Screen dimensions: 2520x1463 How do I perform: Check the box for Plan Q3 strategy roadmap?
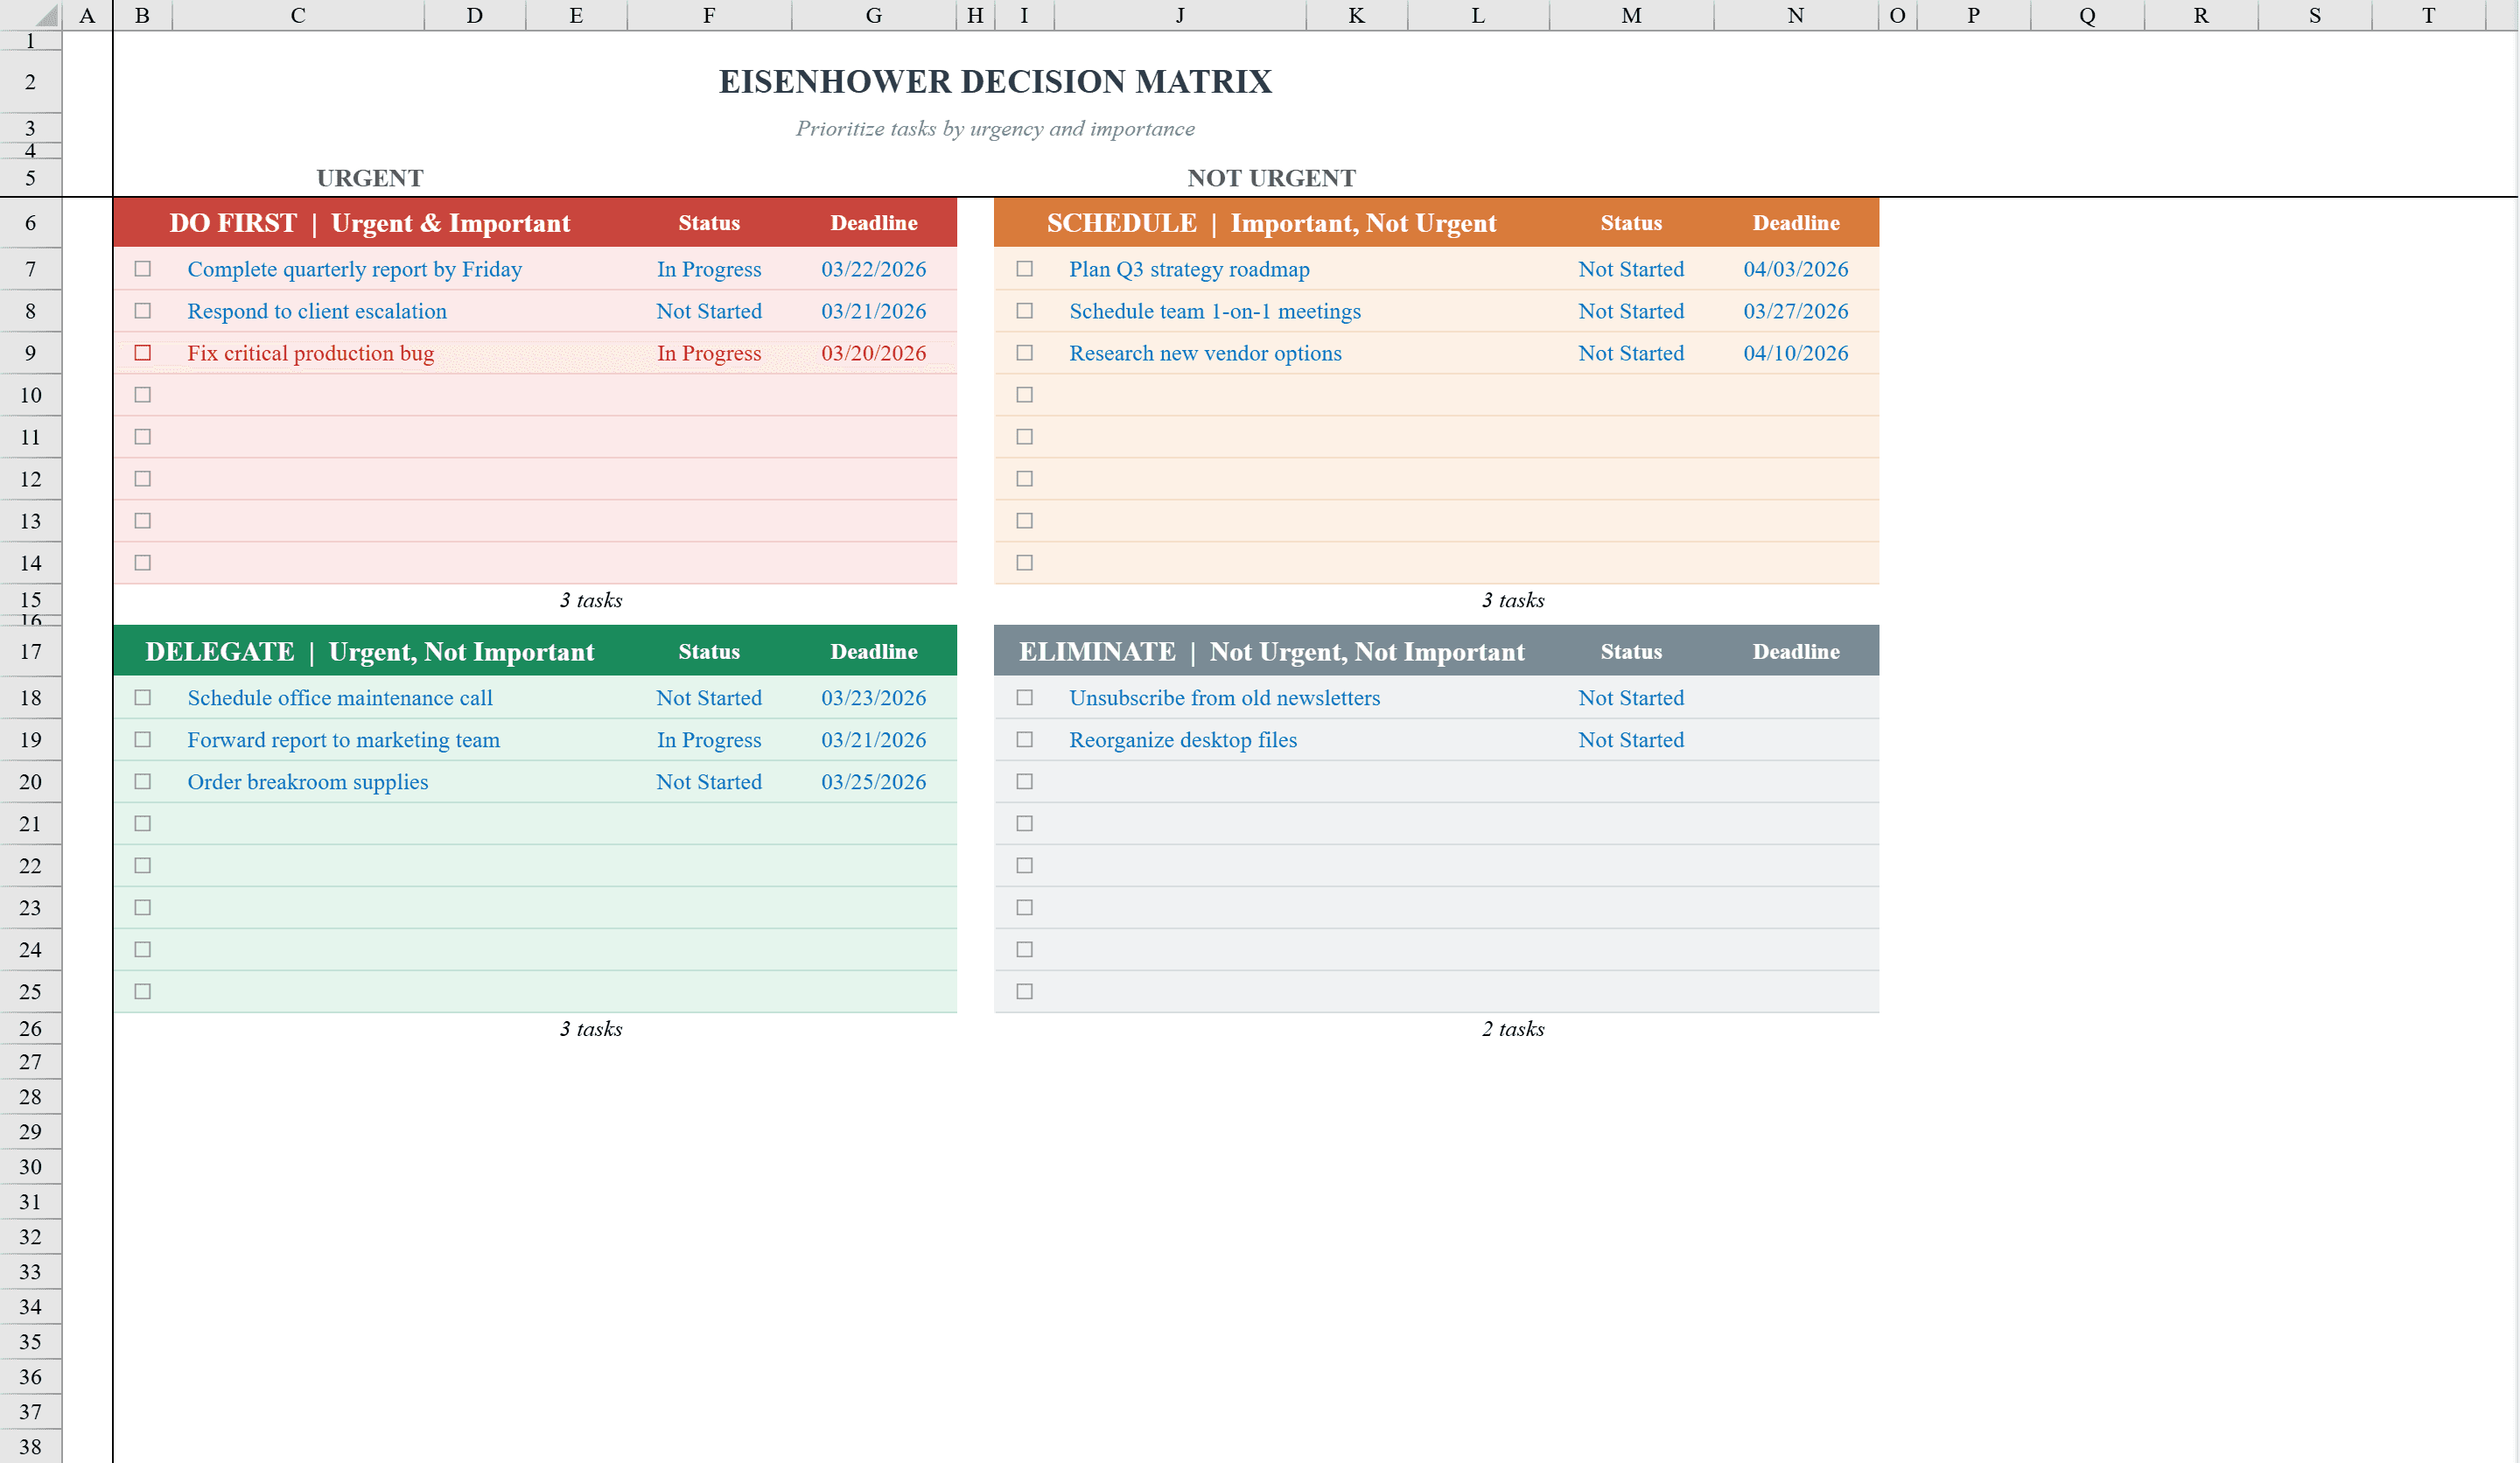1024,269
